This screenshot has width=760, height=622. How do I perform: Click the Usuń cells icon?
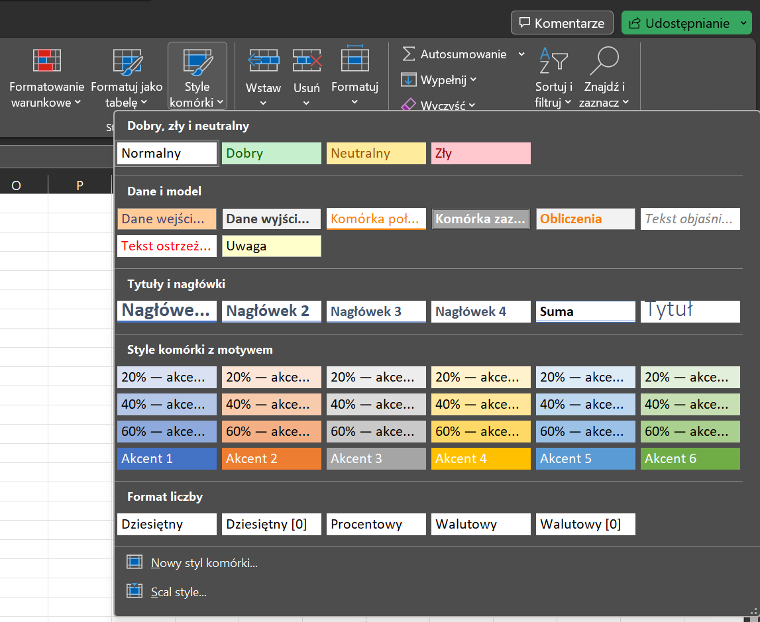pos(306,62)
